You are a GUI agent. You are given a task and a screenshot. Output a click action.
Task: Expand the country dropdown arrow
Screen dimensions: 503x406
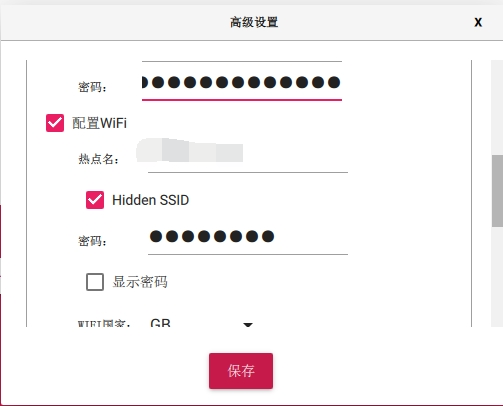pos(248,324)
